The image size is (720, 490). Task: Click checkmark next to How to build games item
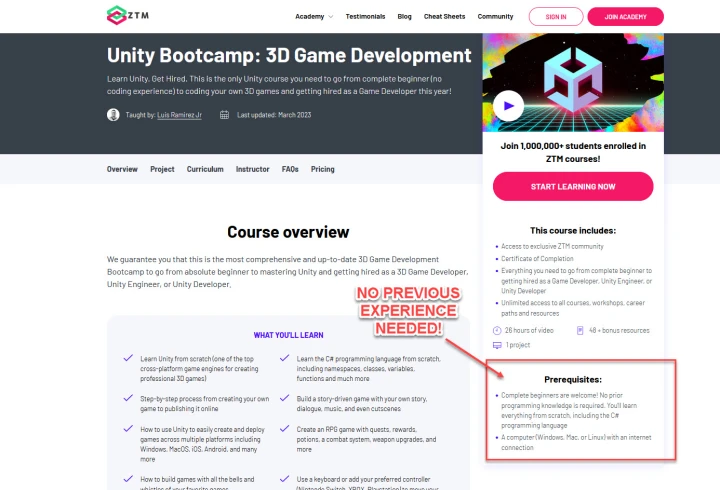tap(128, 479)
